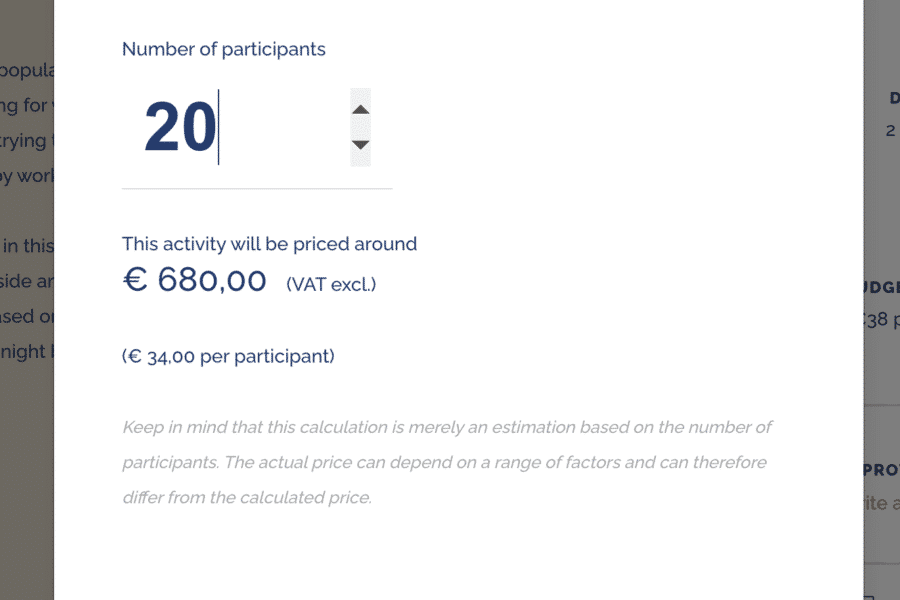Screen dimensions: 900x600
Task: Click the "€ 680,00" estimated price
Action: [195, 281]
